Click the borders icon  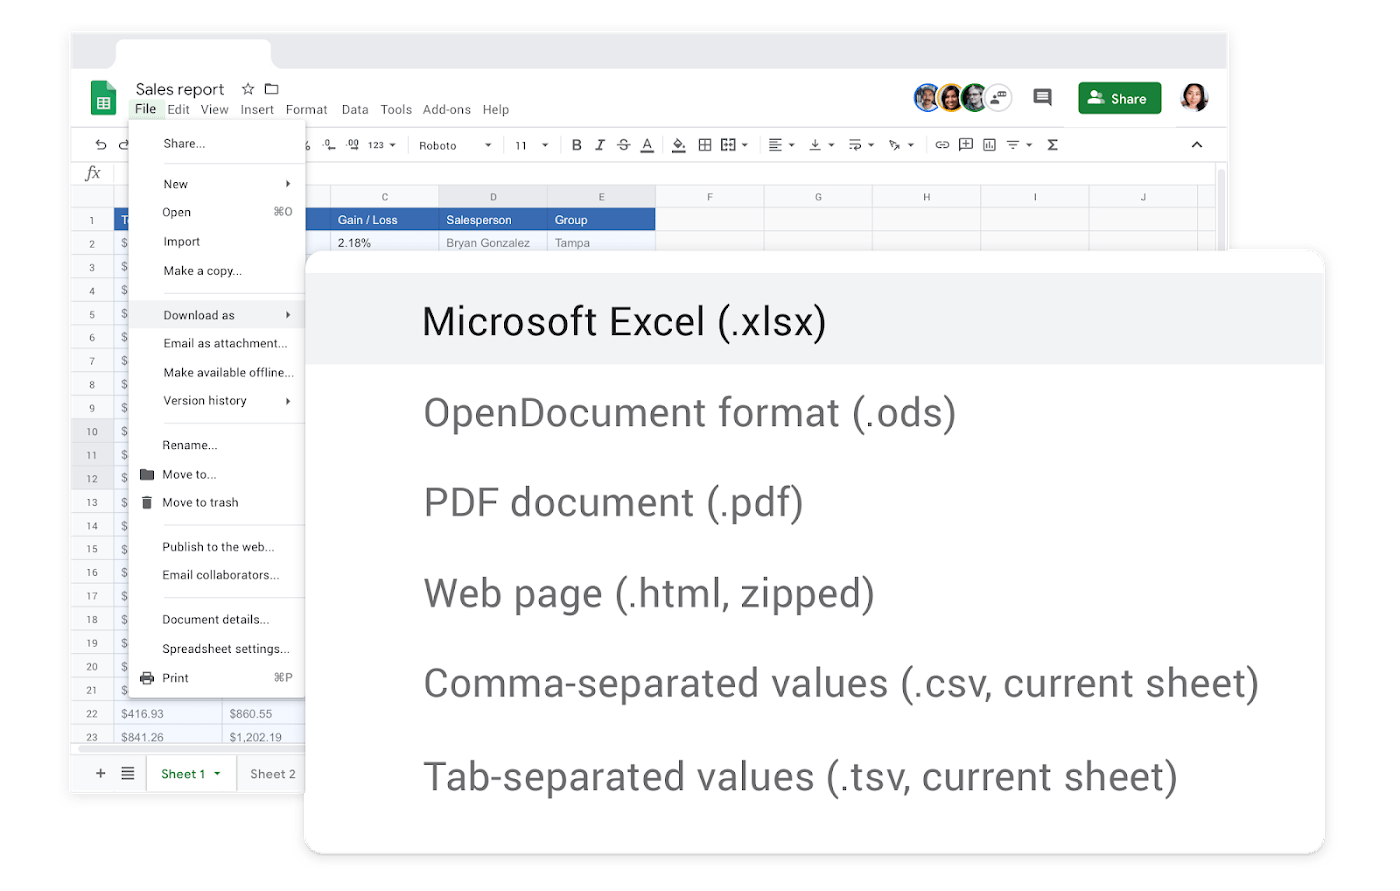coord(705,145)
